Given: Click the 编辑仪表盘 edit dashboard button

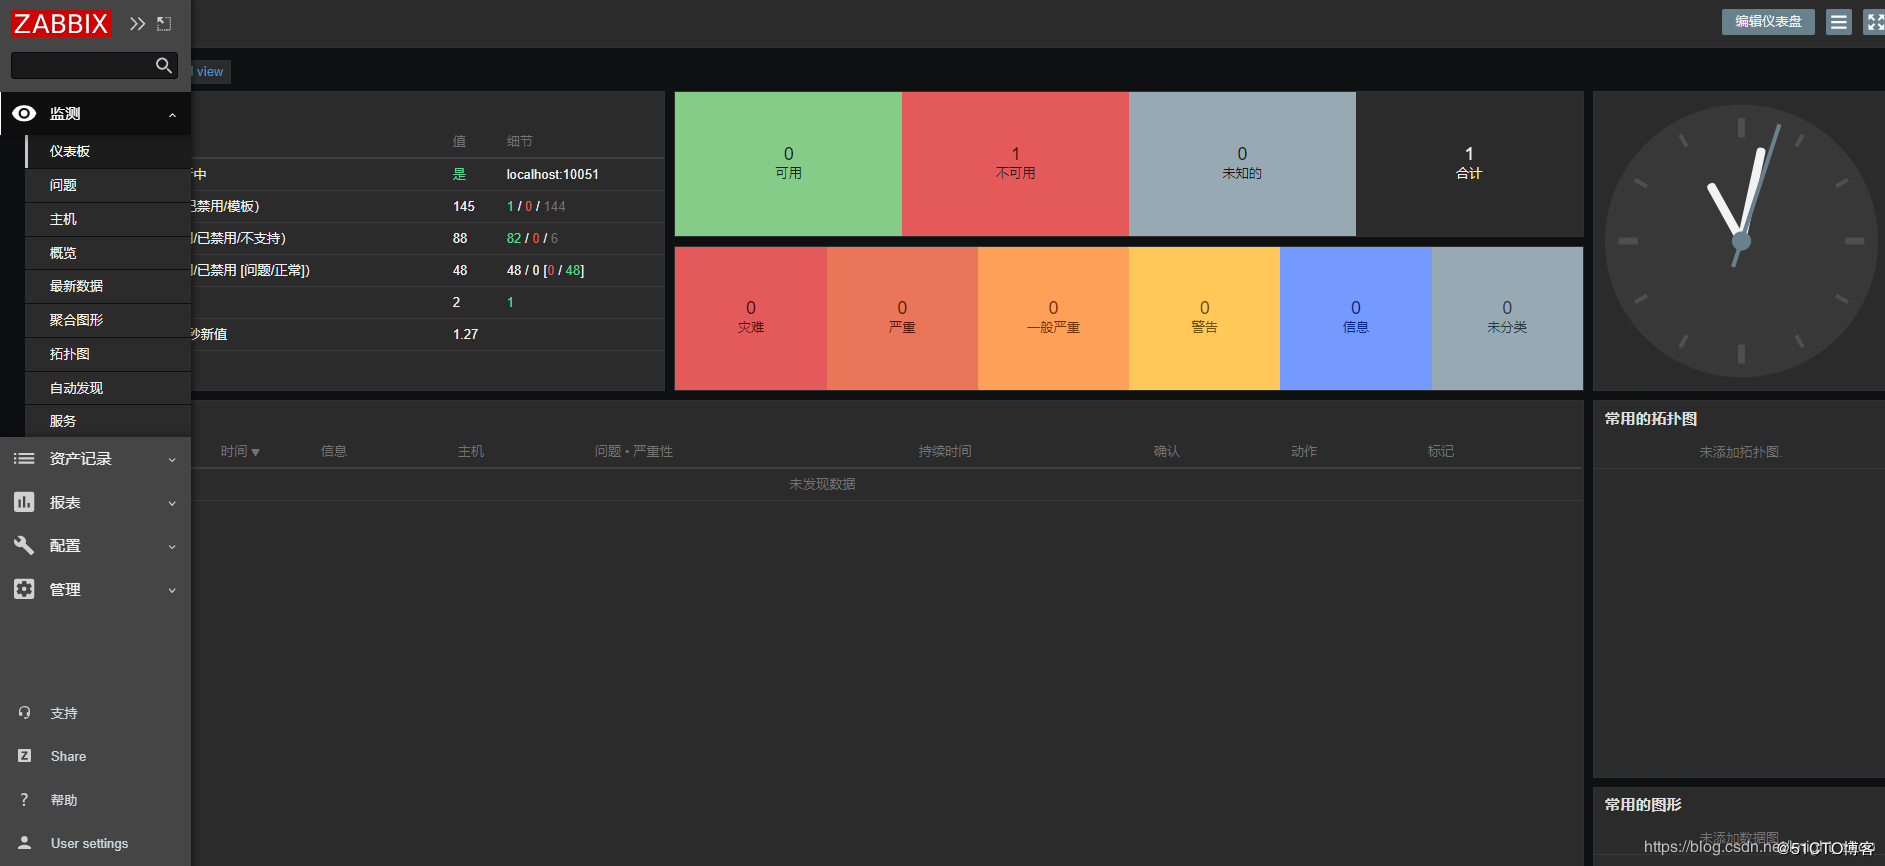Looking at the screenshot, I should (x=1767, y=22).
